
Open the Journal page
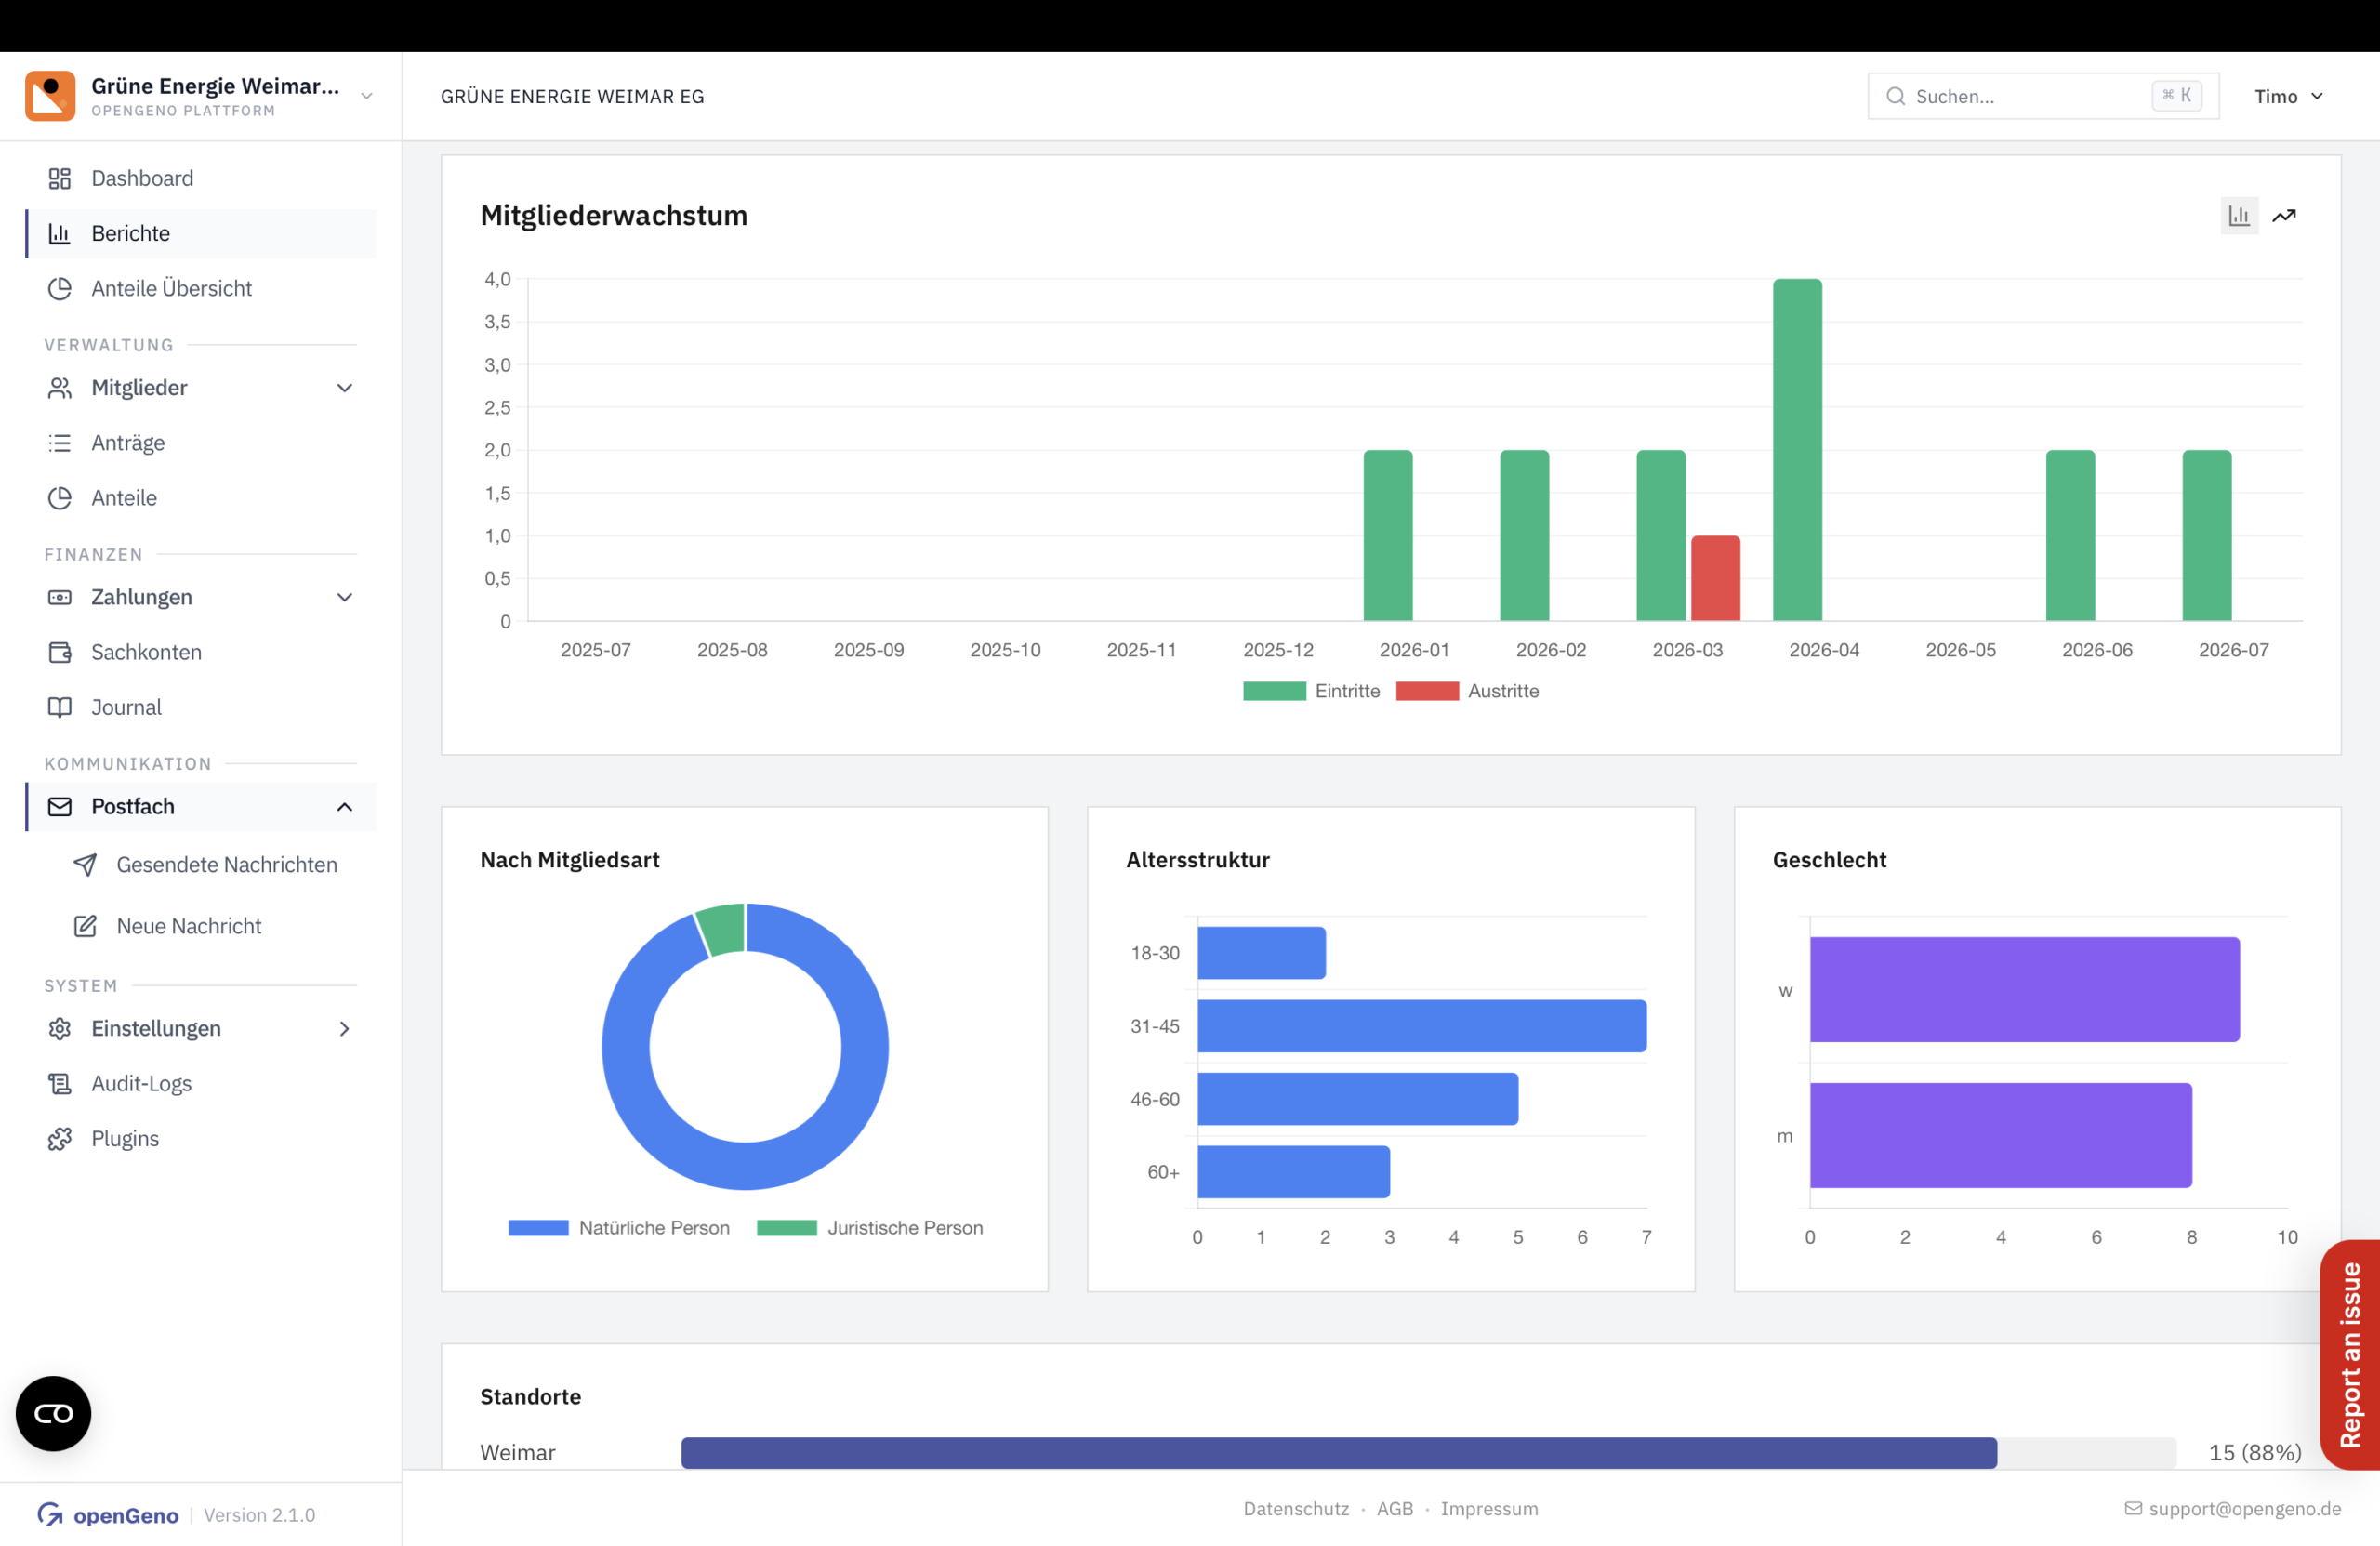click(x=201, y=707)
